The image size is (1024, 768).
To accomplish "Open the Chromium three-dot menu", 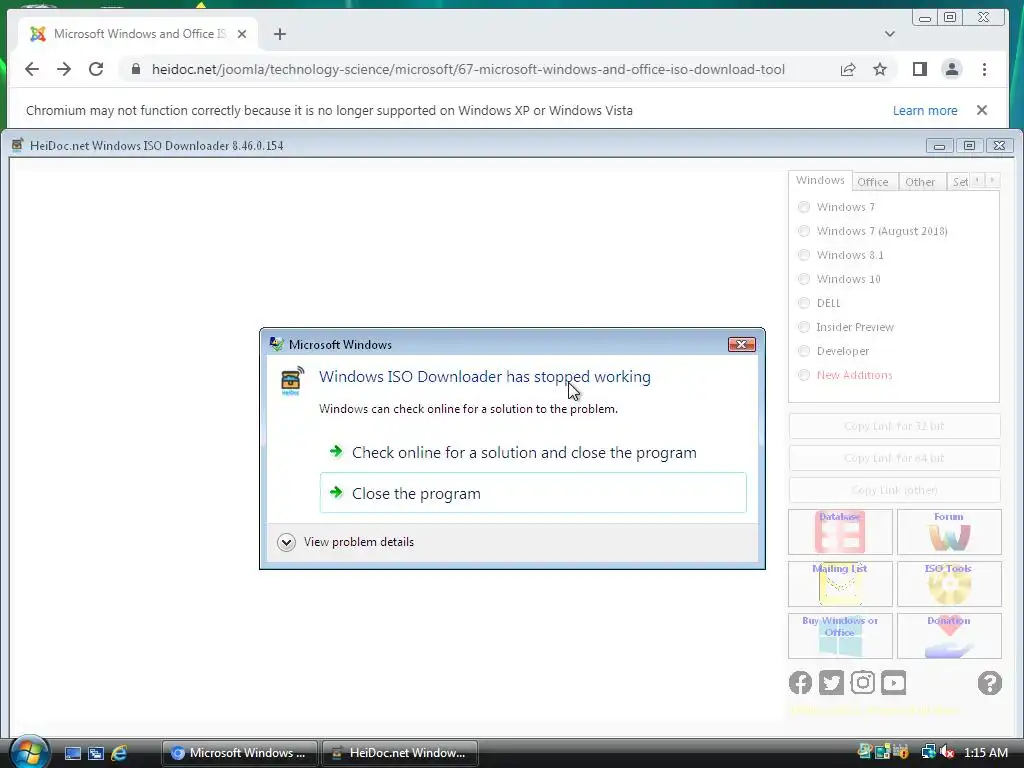I will [x=984, y=69].
